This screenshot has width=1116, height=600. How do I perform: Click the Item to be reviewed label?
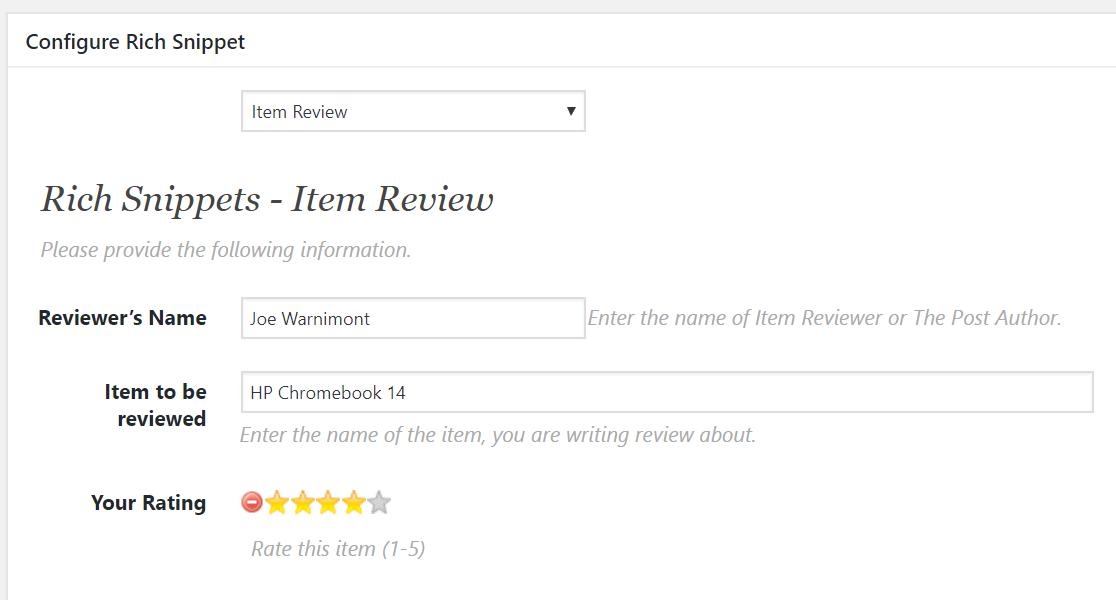155,405
